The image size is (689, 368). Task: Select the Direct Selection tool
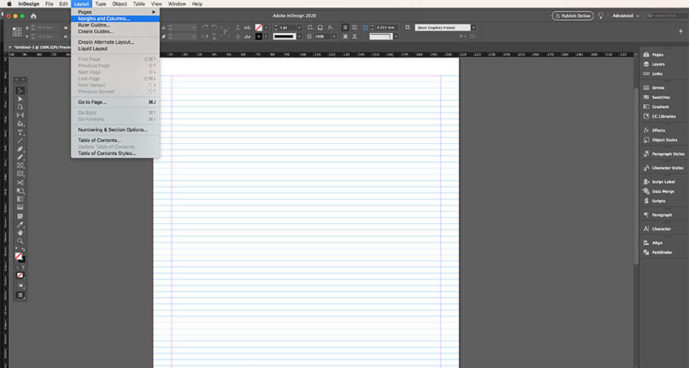tap(20, 99)
